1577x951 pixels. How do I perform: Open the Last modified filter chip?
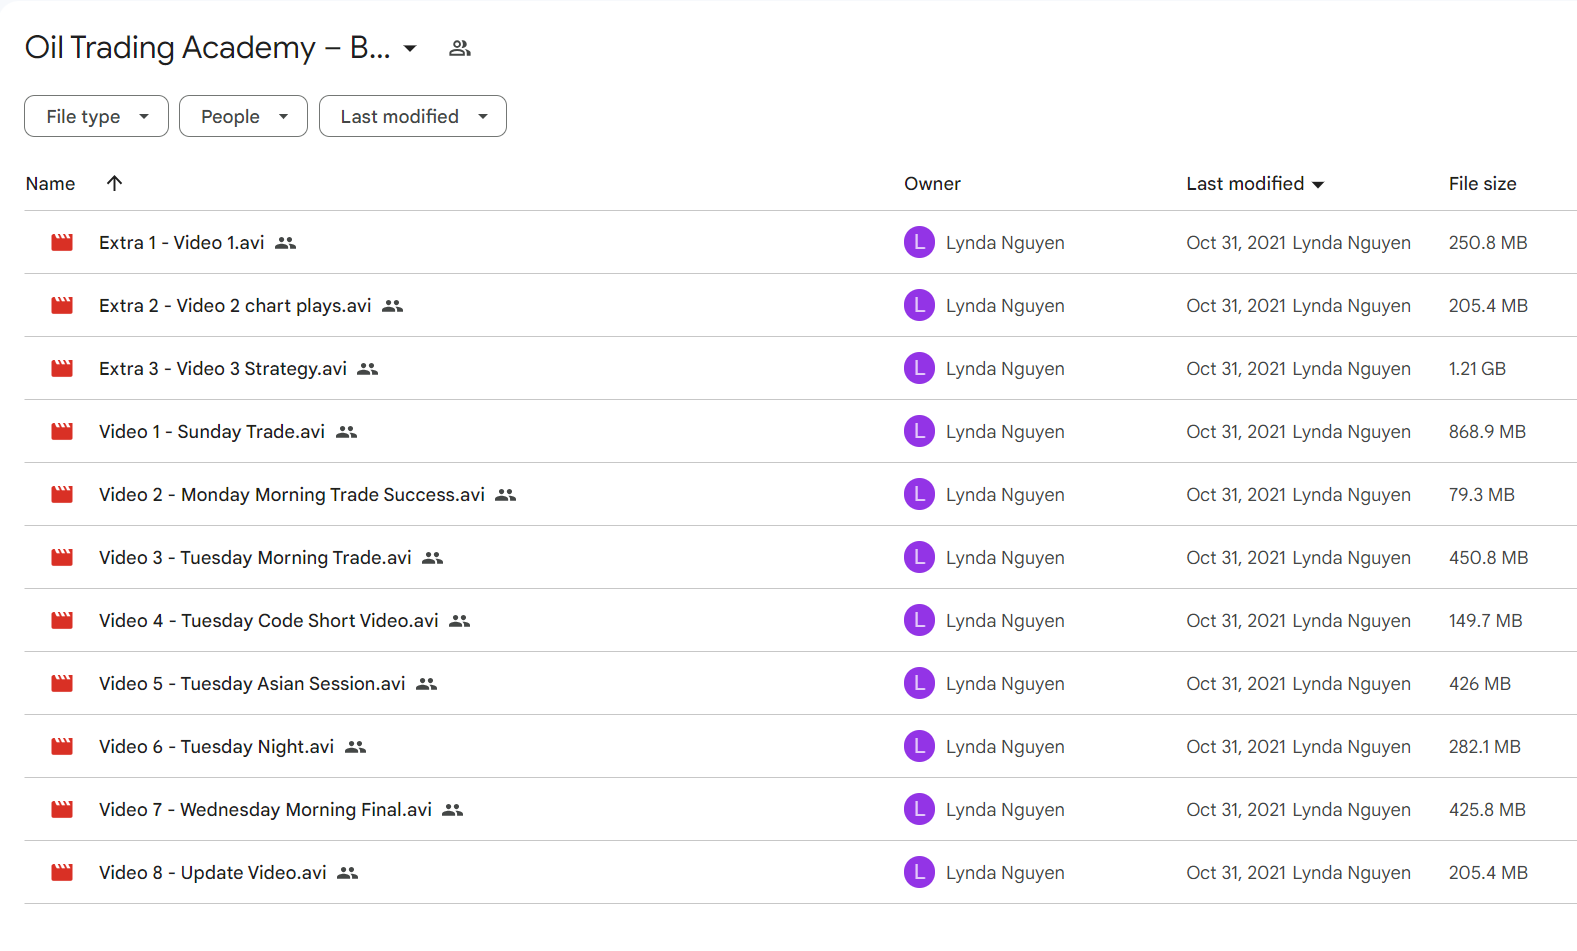[413, 116]
